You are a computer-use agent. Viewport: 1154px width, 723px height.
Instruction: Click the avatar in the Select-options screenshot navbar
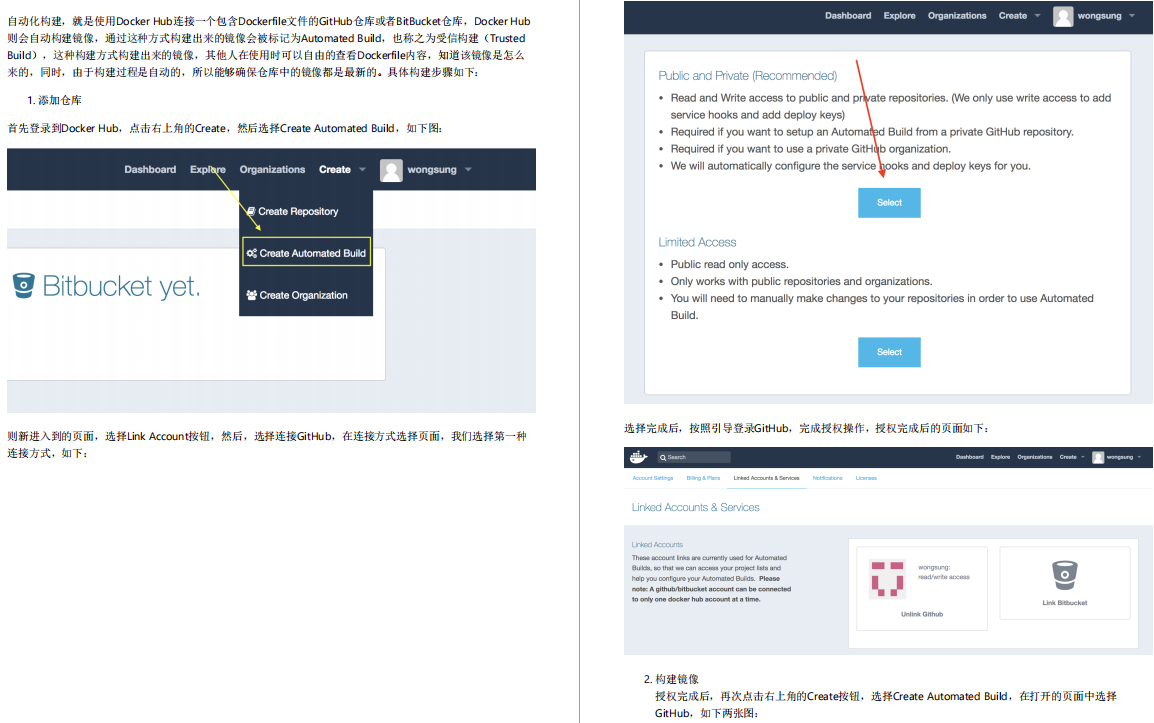coord(1063,16)
